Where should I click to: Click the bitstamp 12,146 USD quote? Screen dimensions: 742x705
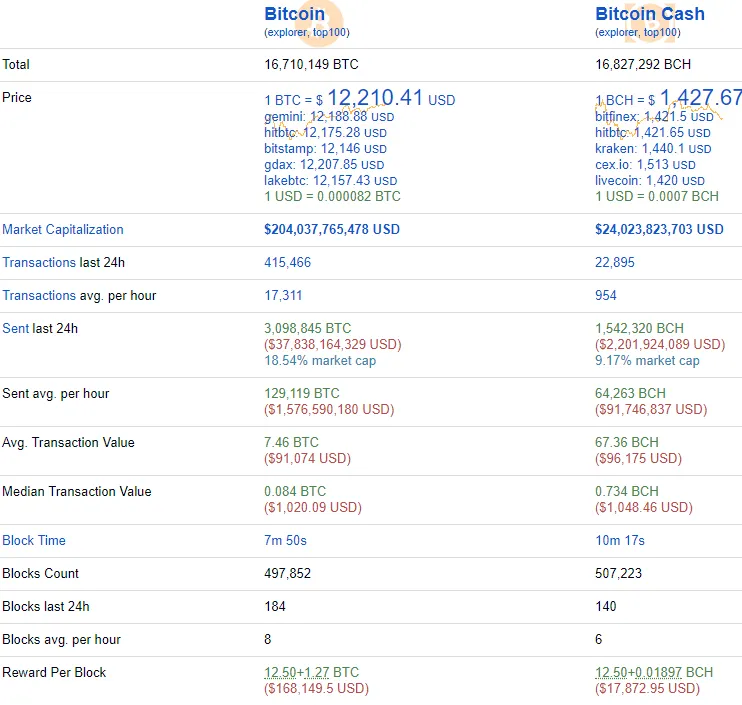point(325,149)
